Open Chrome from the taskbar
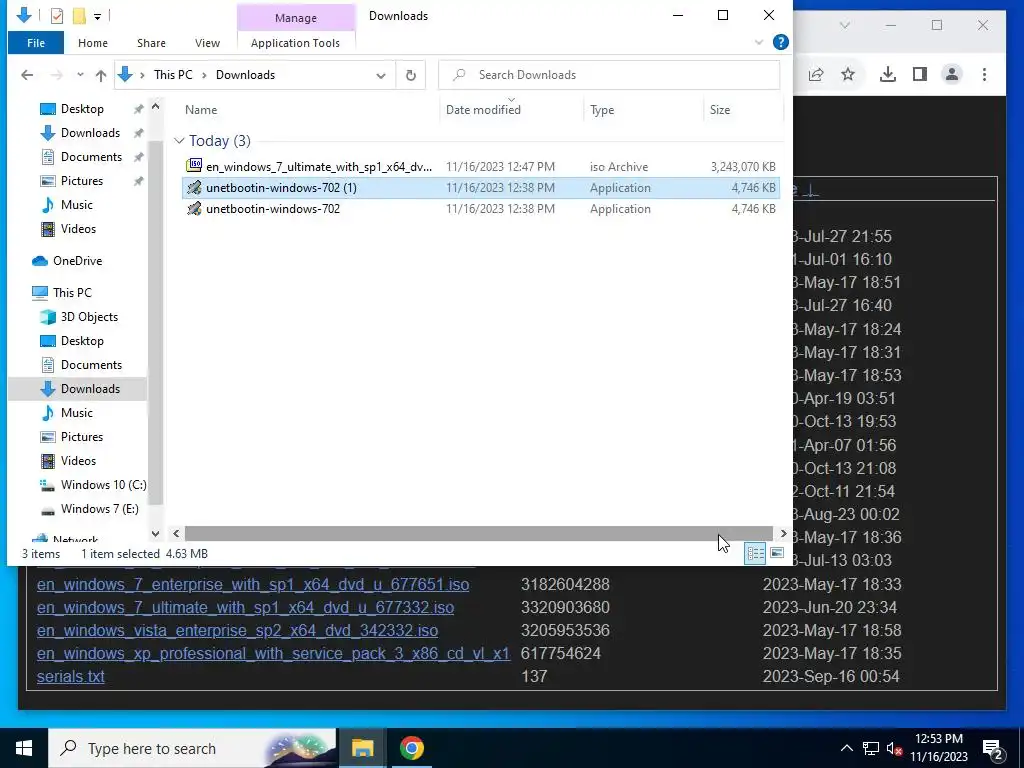The height and width of the screenshot is (768, 1024). tap(411, 748)
